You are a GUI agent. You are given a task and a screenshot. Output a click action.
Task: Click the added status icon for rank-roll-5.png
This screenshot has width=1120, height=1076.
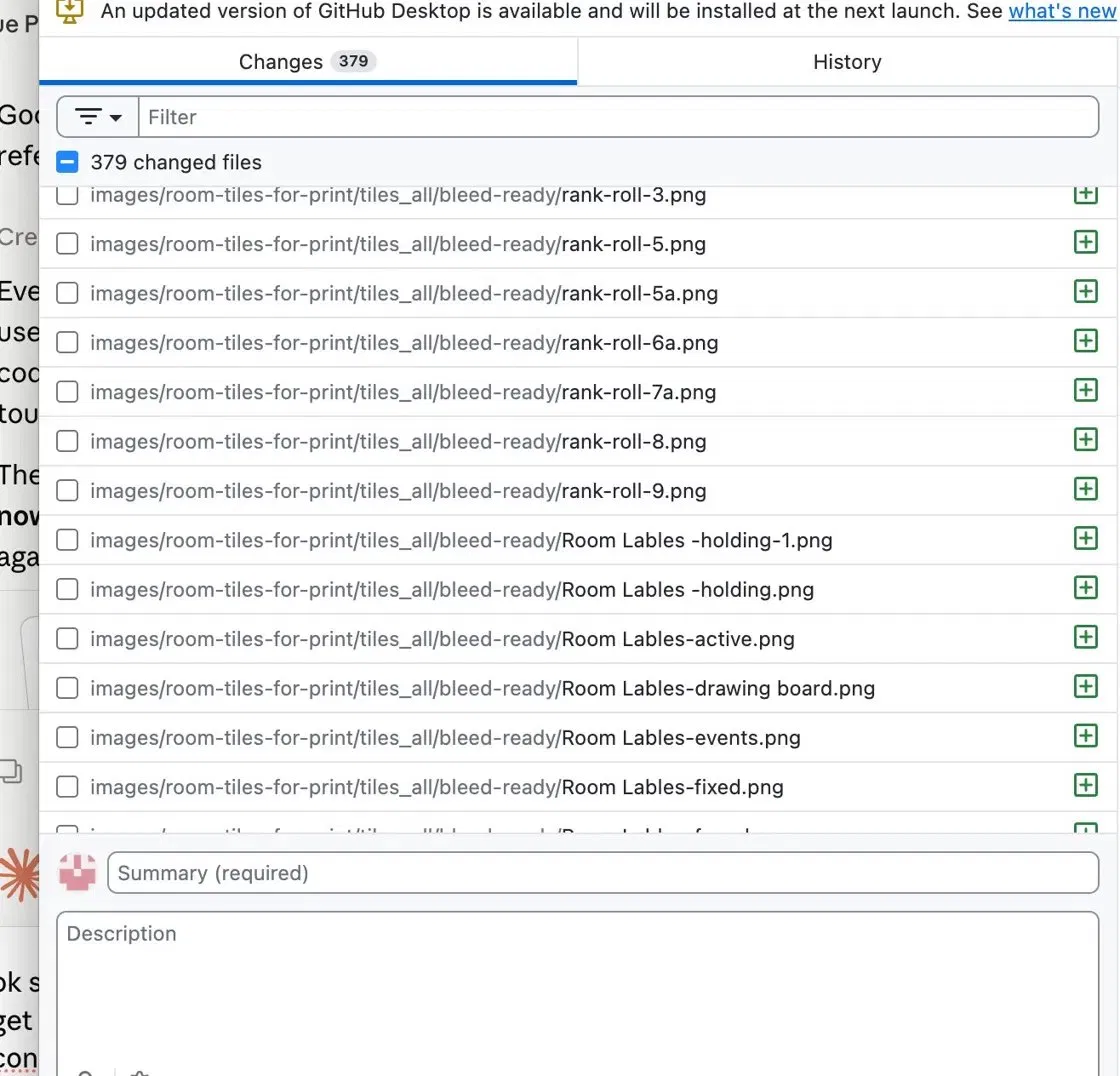1086,242
